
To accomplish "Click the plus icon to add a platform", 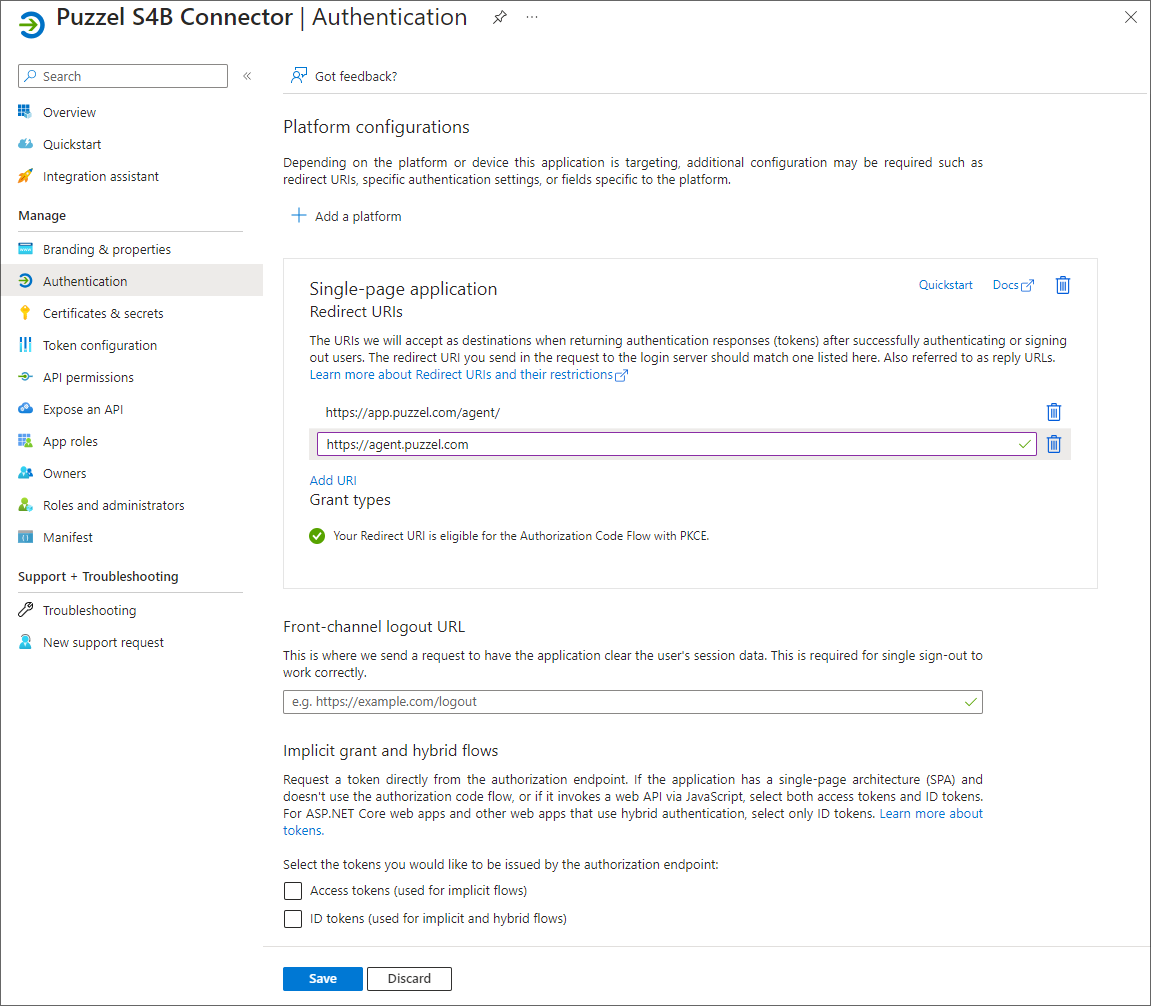I will [298, 216].
